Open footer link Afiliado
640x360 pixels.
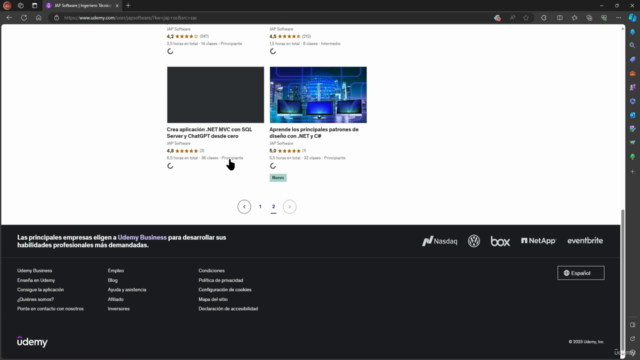(116, 299)
